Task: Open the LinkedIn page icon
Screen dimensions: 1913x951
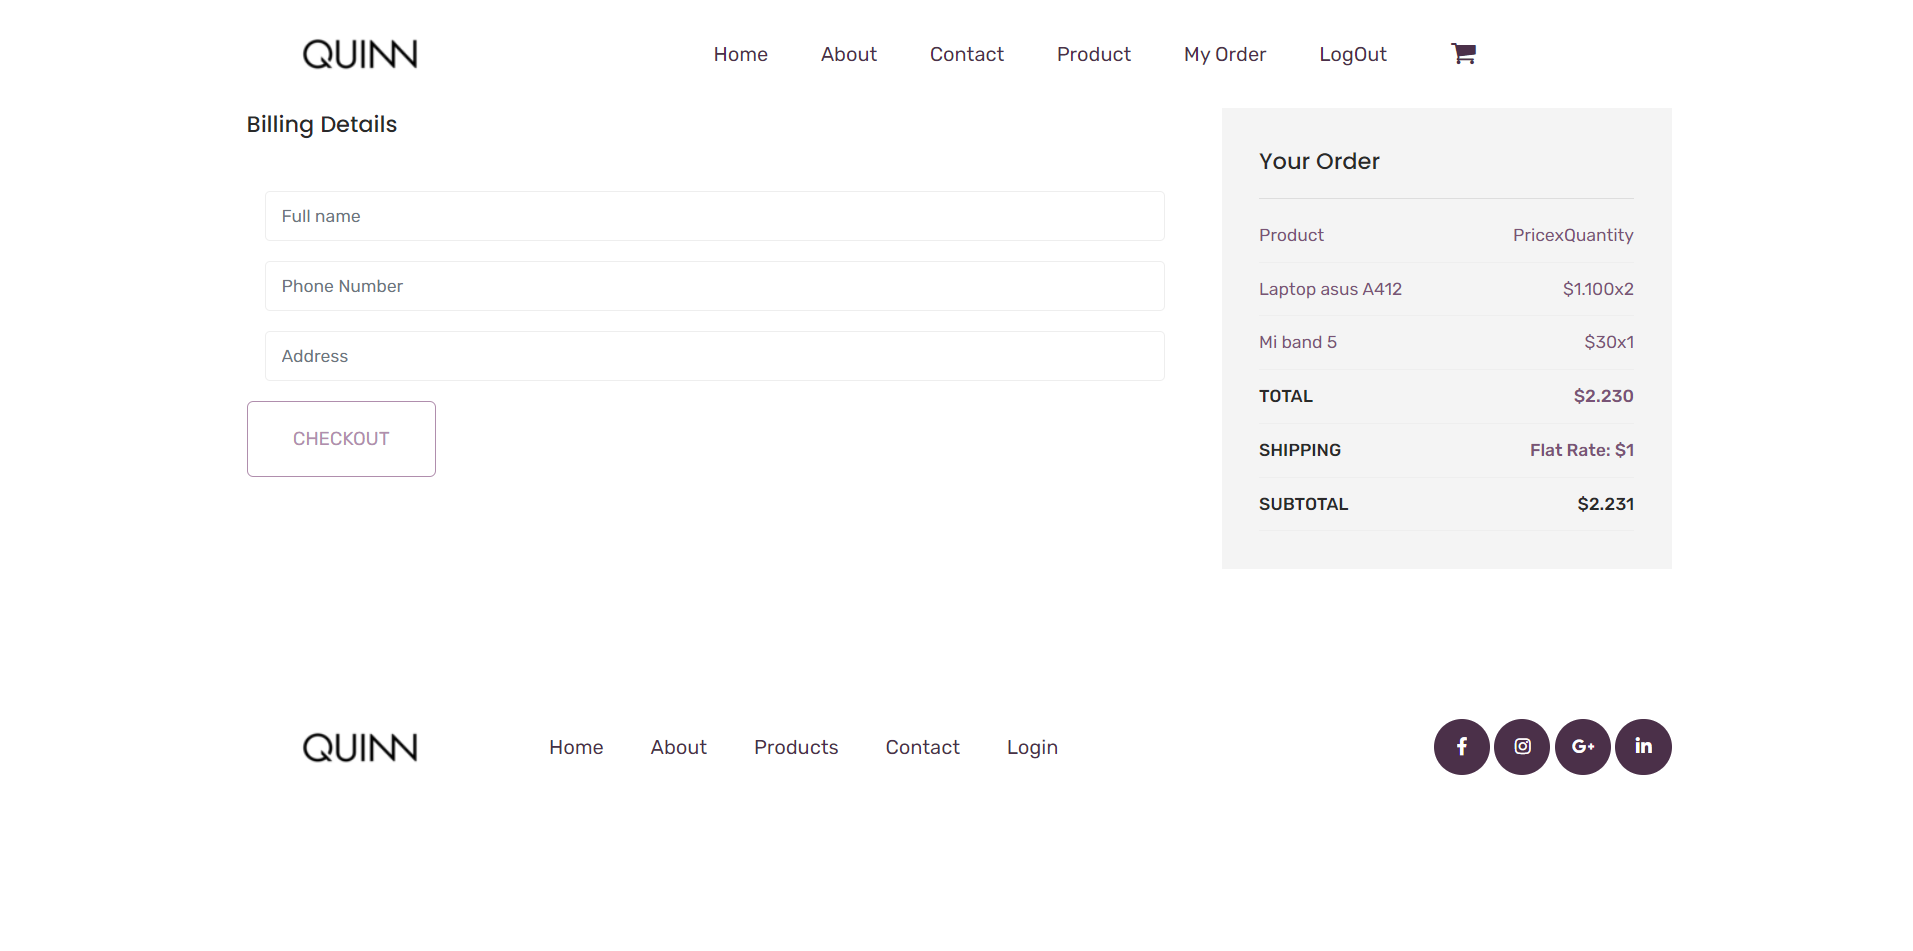Action: coord(1642,746)
